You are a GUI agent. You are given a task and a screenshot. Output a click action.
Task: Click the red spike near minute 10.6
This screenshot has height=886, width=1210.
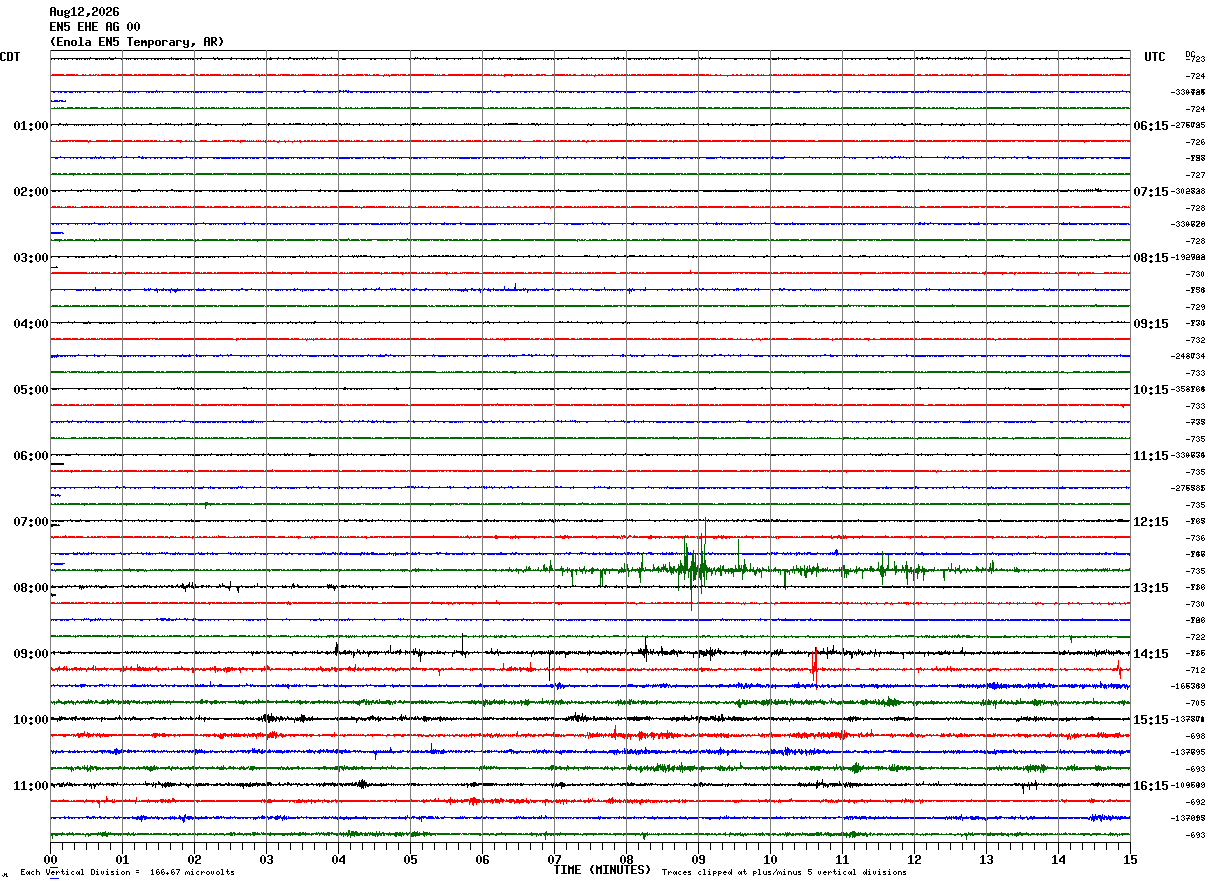(815, 665)
